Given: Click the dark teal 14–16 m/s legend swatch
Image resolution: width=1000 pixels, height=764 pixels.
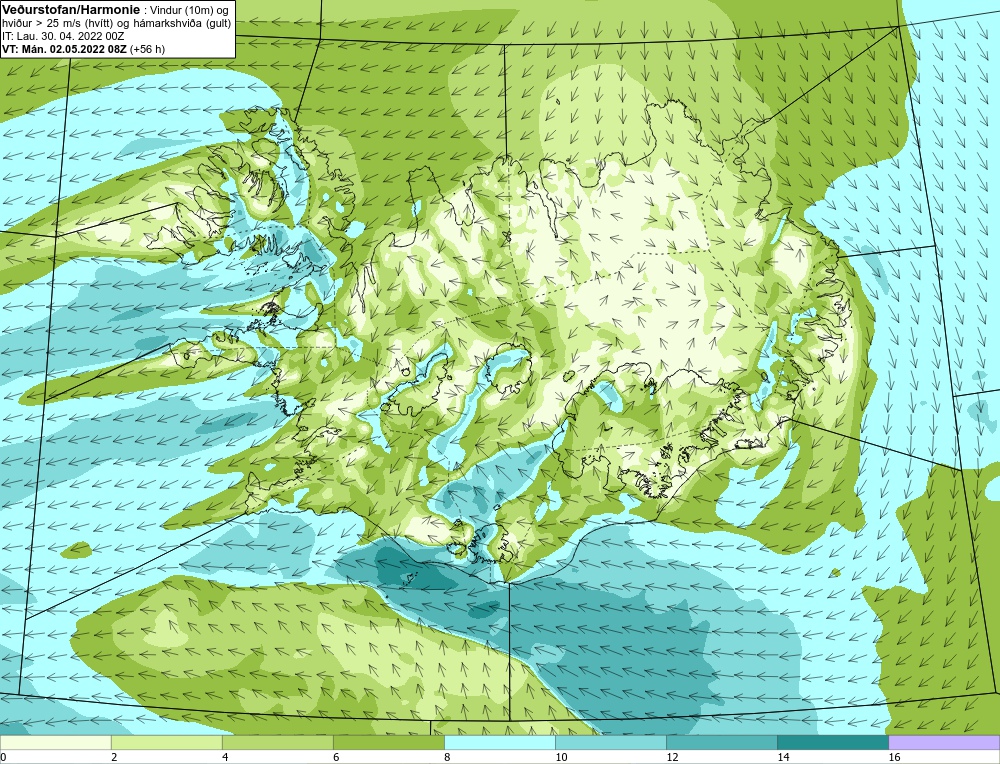Looking at the screenshot, I should (832, 742).
